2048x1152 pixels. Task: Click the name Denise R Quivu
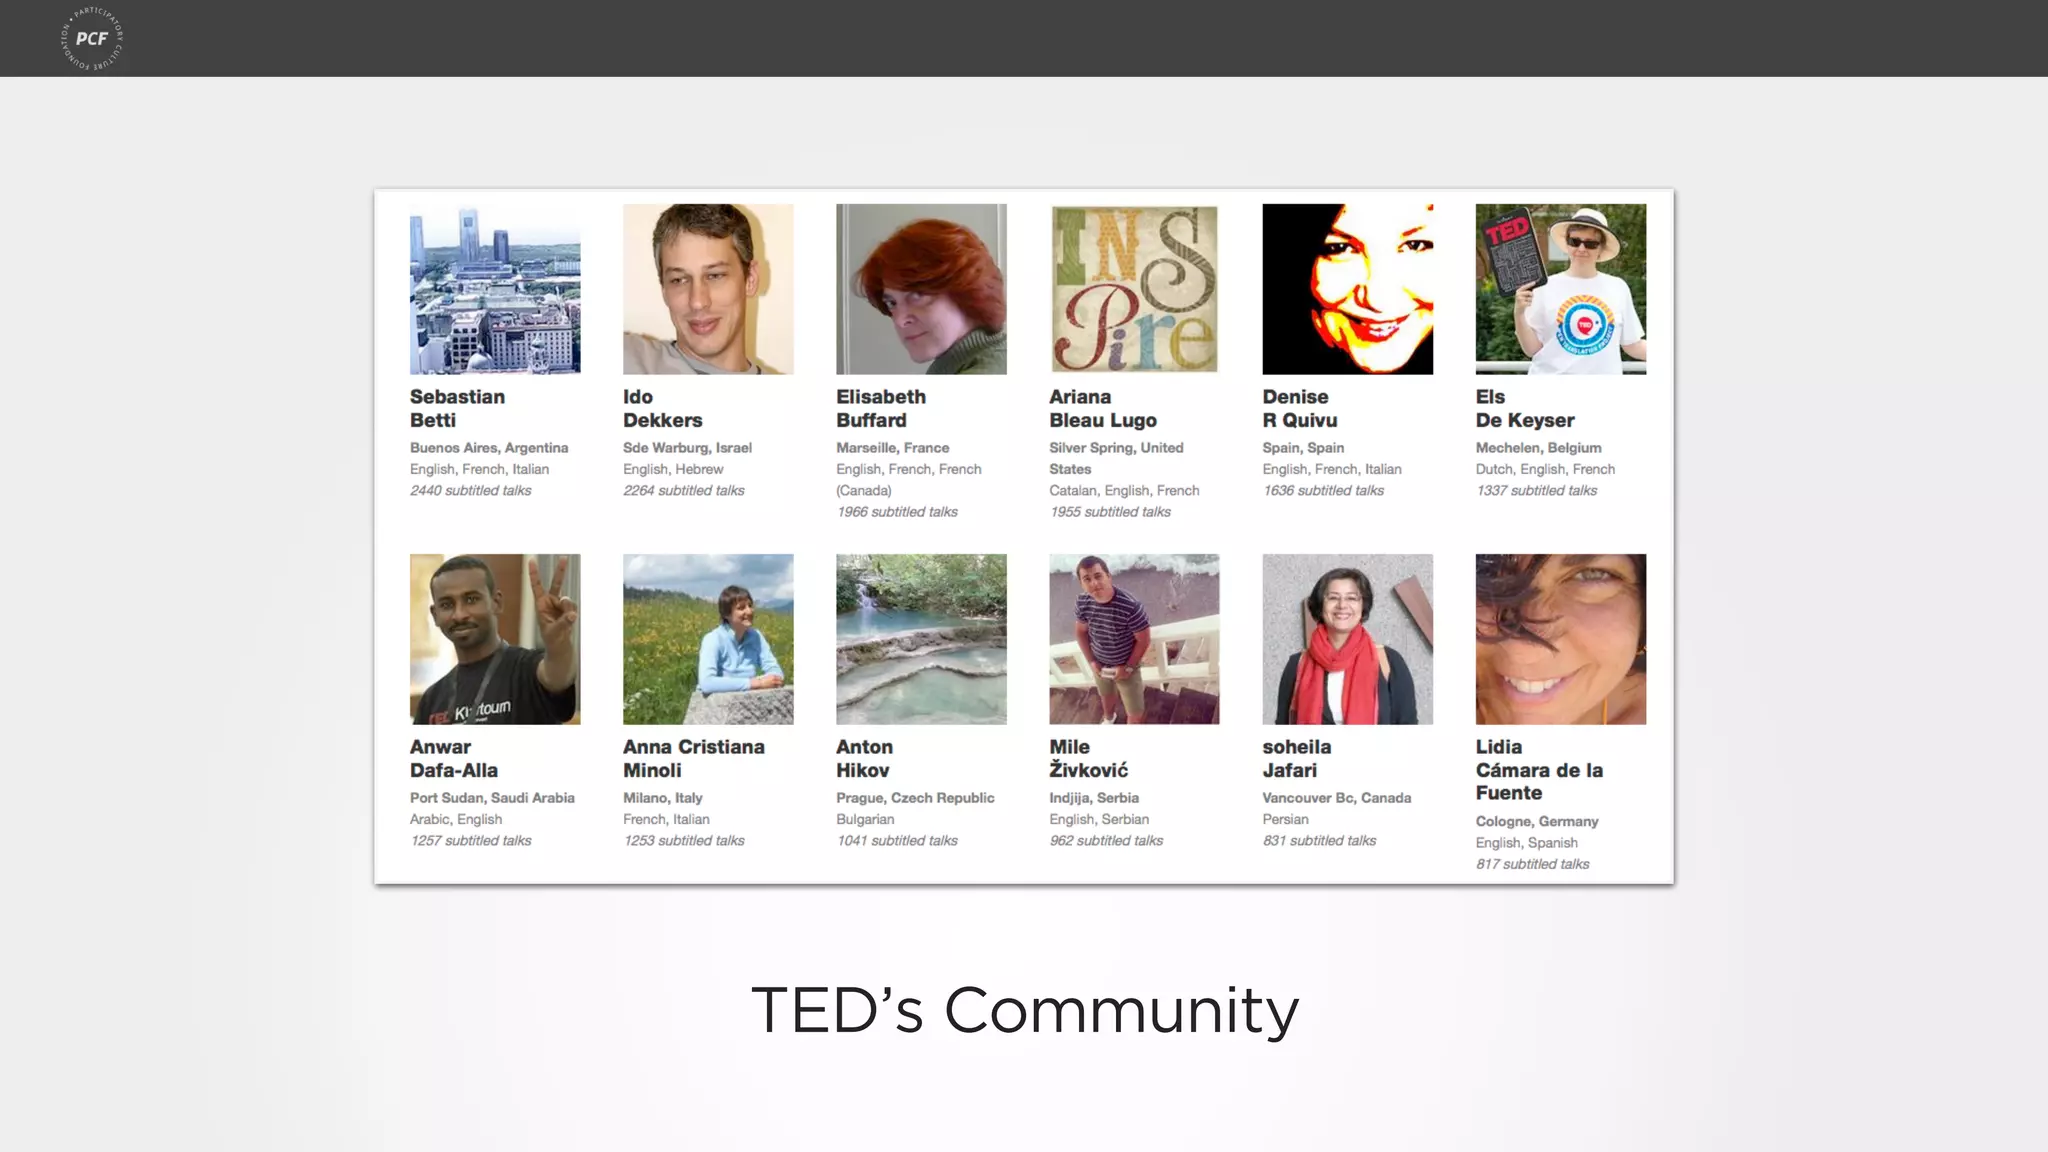coord(1299,408)
